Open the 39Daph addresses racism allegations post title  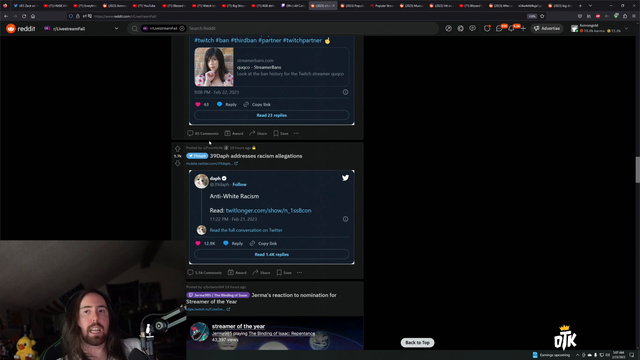(x=256, y=156)
